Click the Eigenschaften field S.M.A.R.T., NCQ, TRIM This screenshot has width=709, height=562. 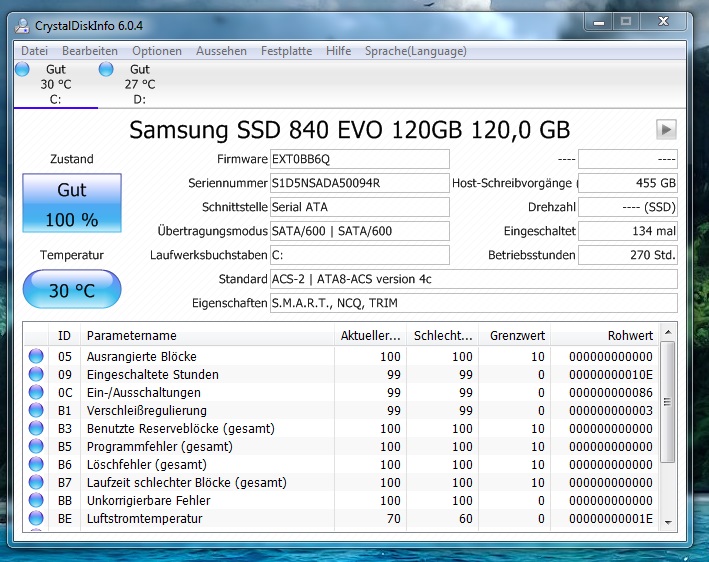coord(474,303)
